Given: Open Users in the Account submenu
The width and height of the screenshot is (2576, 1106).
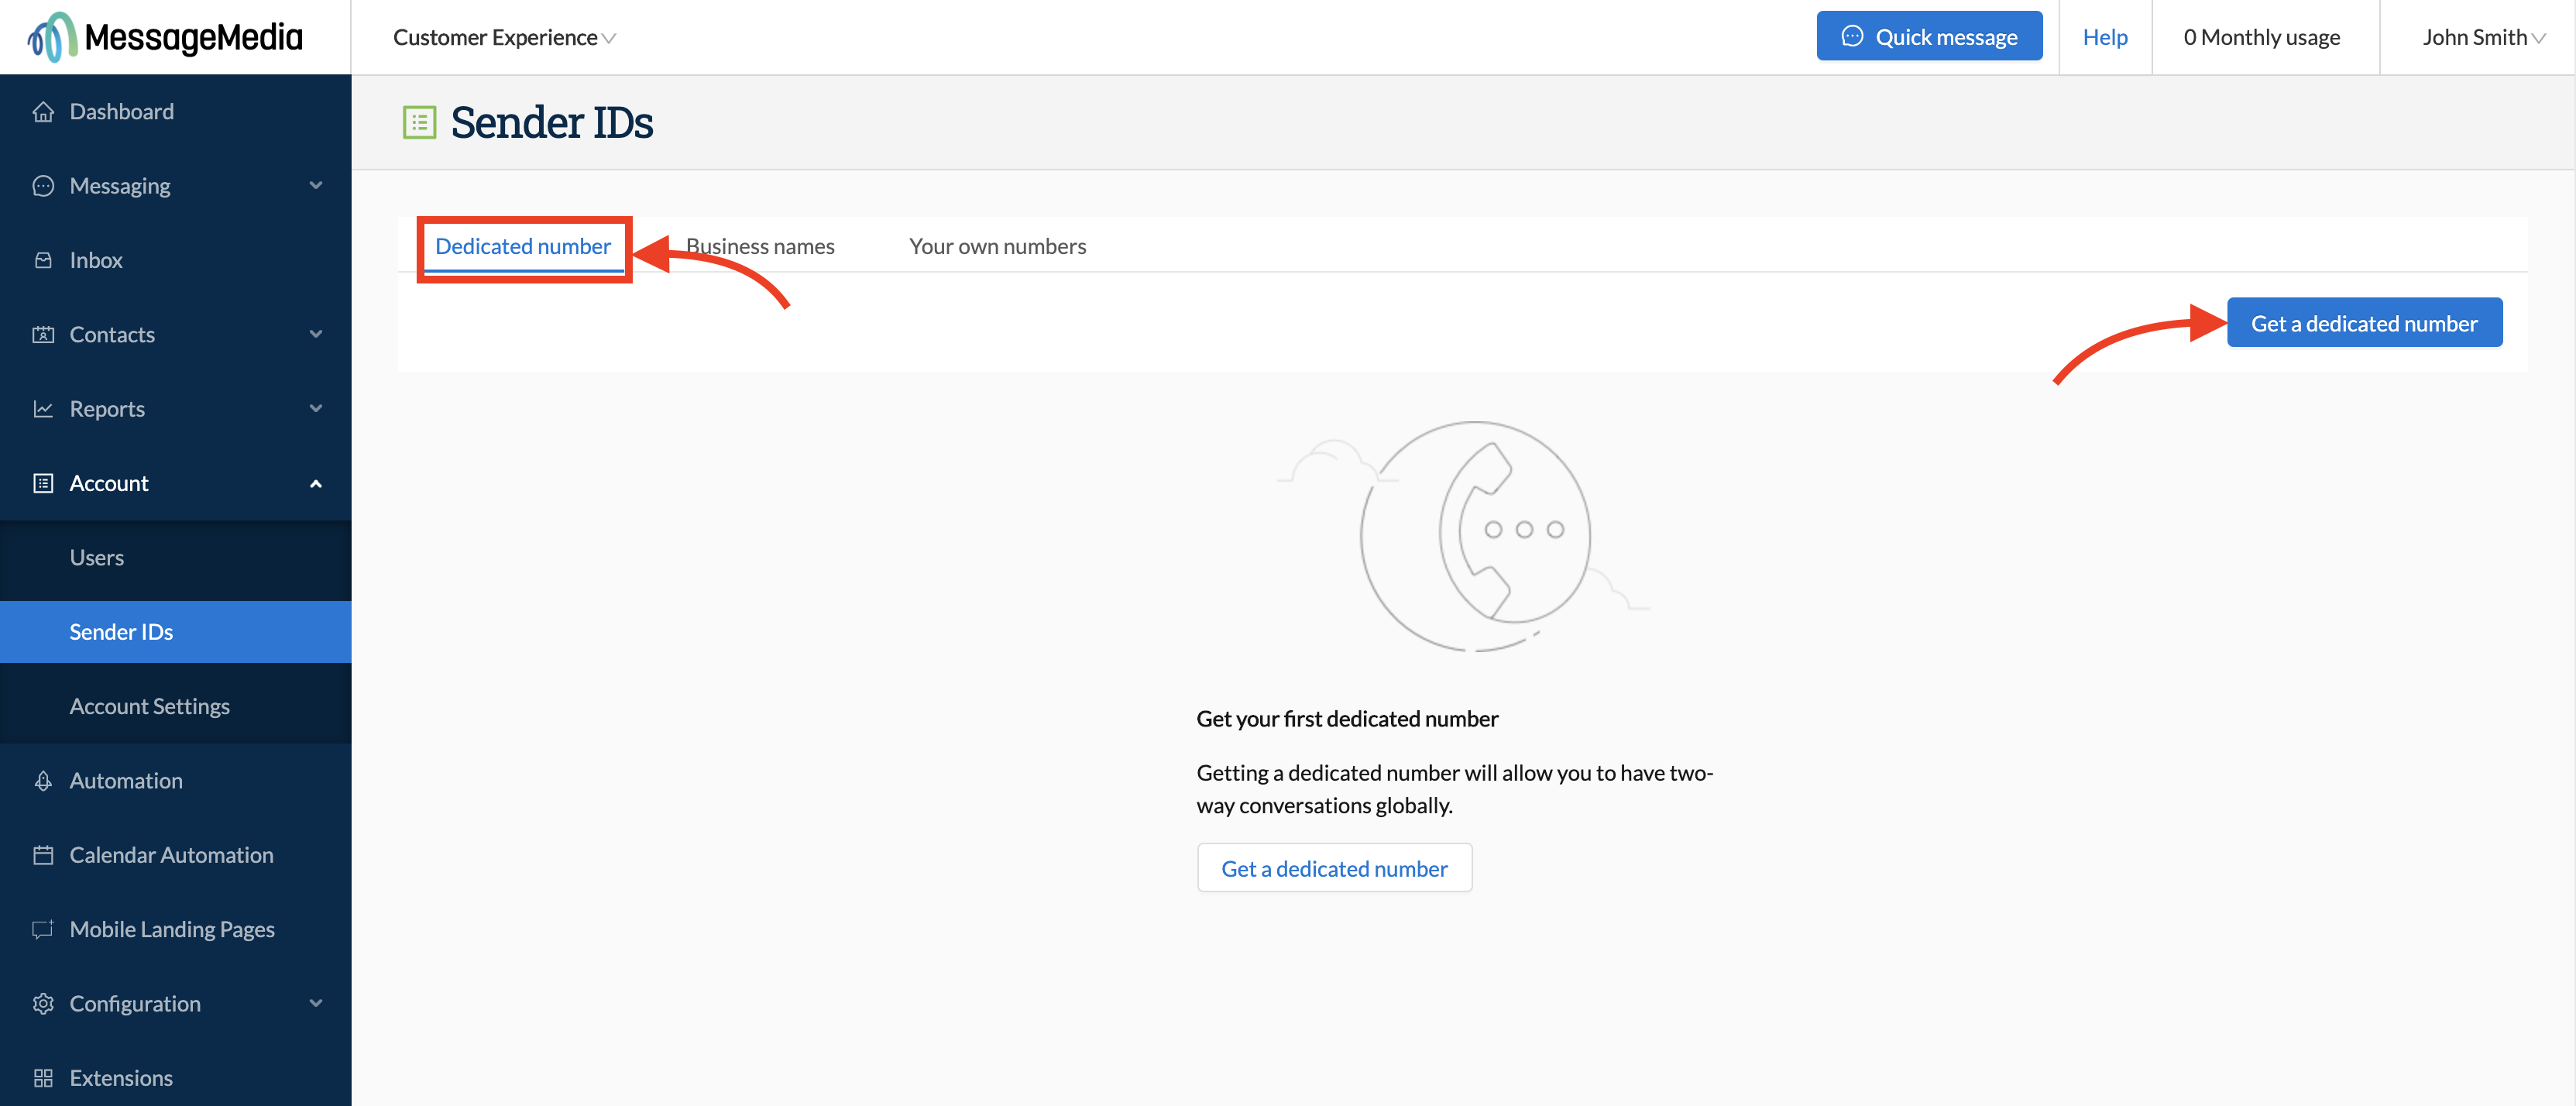Looking at the screenshot, I should tap(176, 558).
